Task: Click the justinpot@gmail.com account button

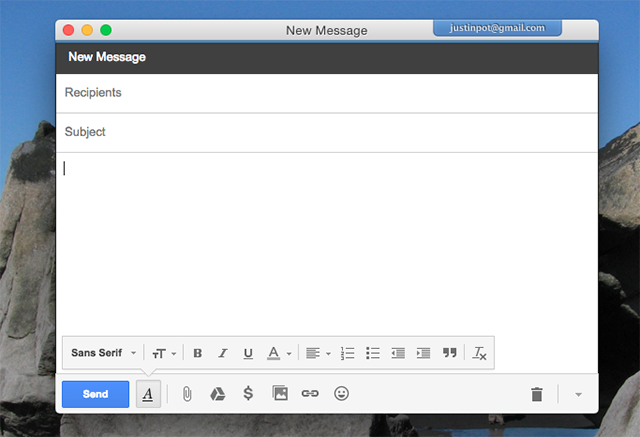Action: pos(497,28)
